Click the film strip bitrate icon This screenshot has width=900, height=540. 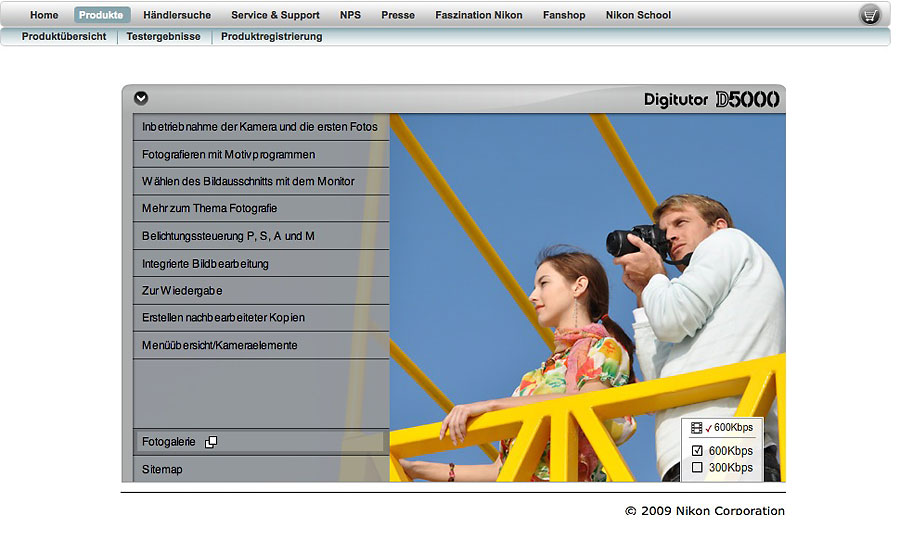coord(696,428)
